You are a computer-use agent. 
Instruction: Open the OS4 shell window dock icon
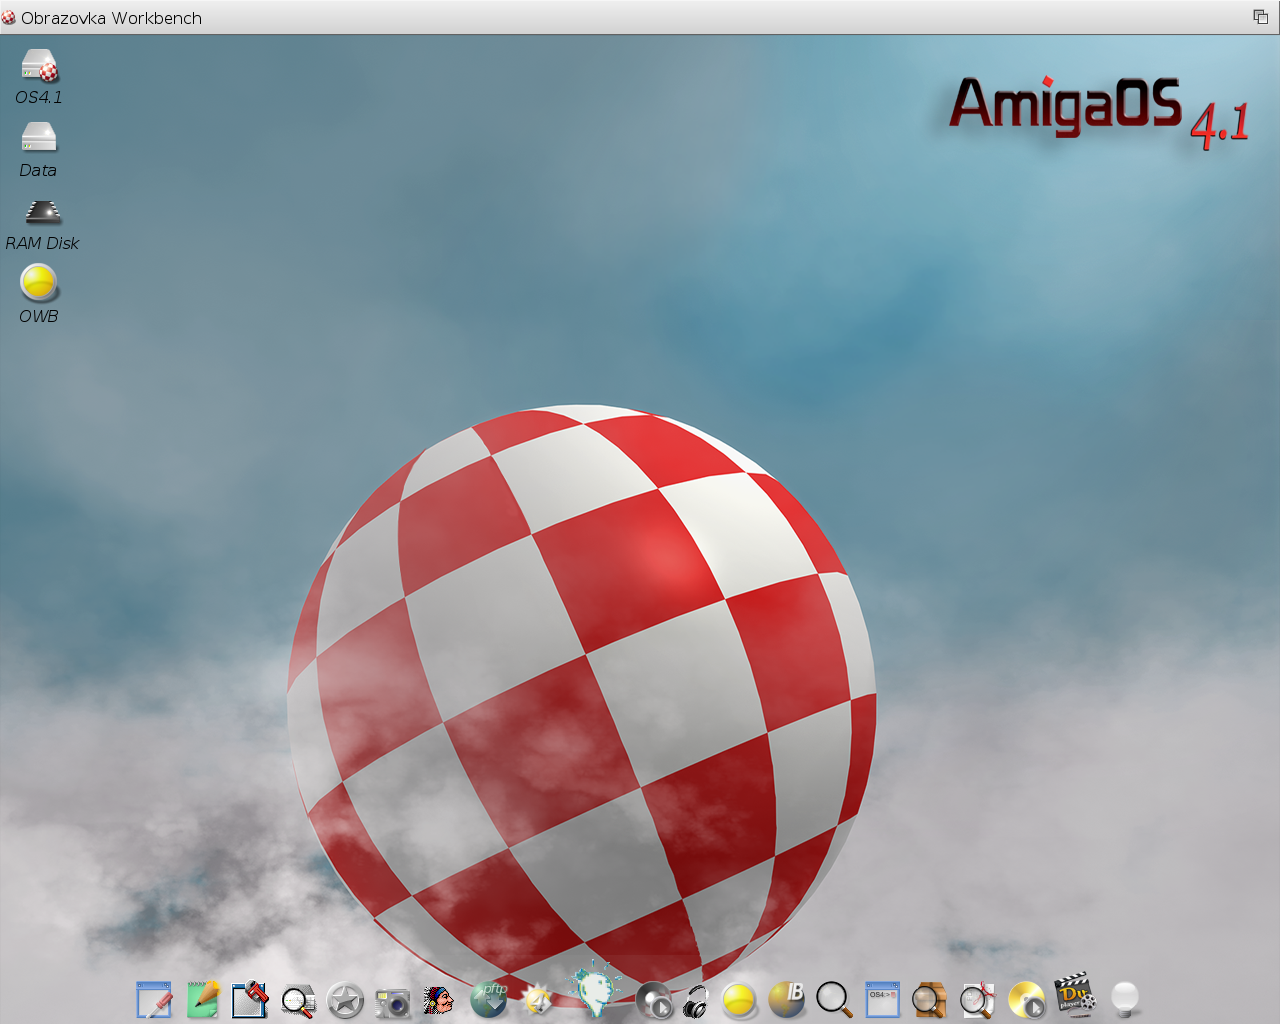882,999
